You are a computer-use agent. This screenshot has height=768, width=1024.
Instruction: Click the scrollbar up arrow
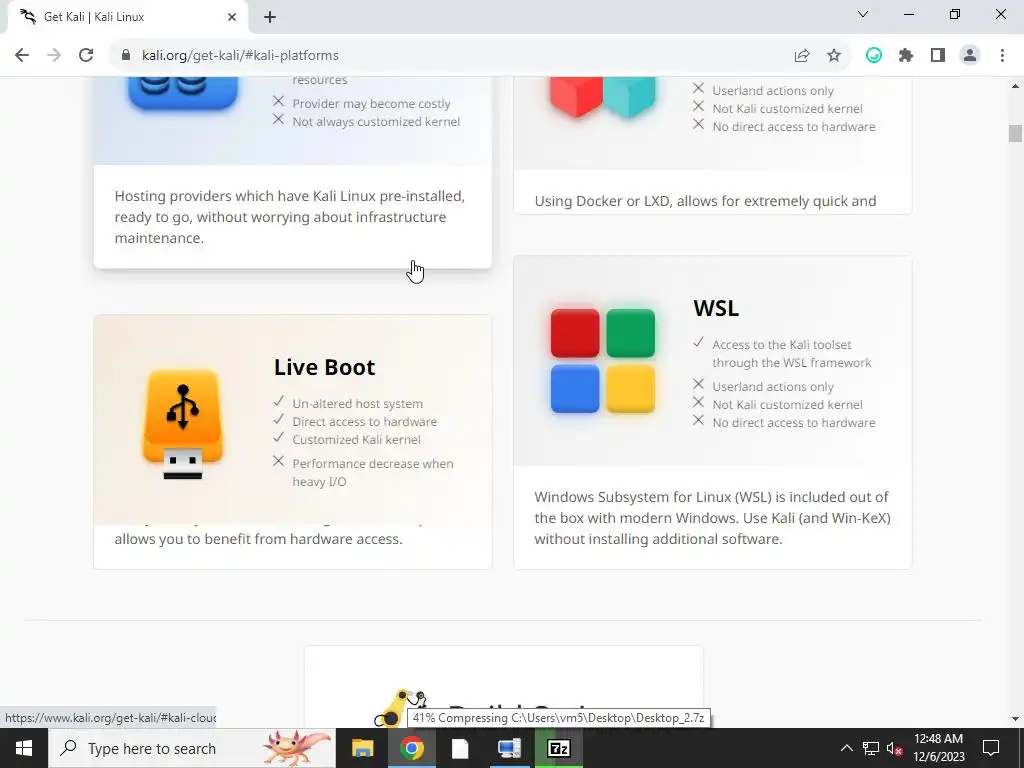[1015, 86]
